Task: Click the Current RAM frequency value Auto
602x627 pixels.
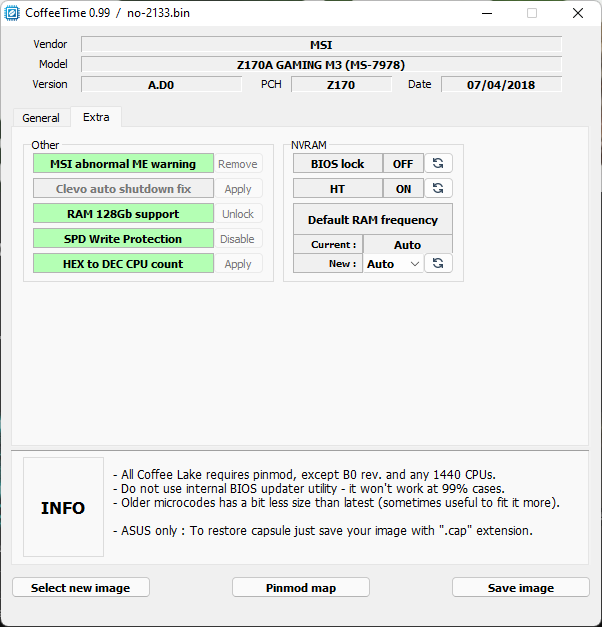Action: pos(408,244)
